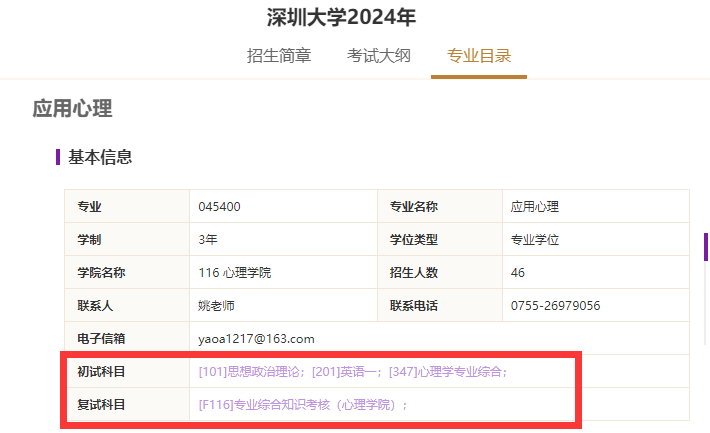Open the 招生简章 tab
Viewport: 710px width, 433px height.
pos(279,56)
